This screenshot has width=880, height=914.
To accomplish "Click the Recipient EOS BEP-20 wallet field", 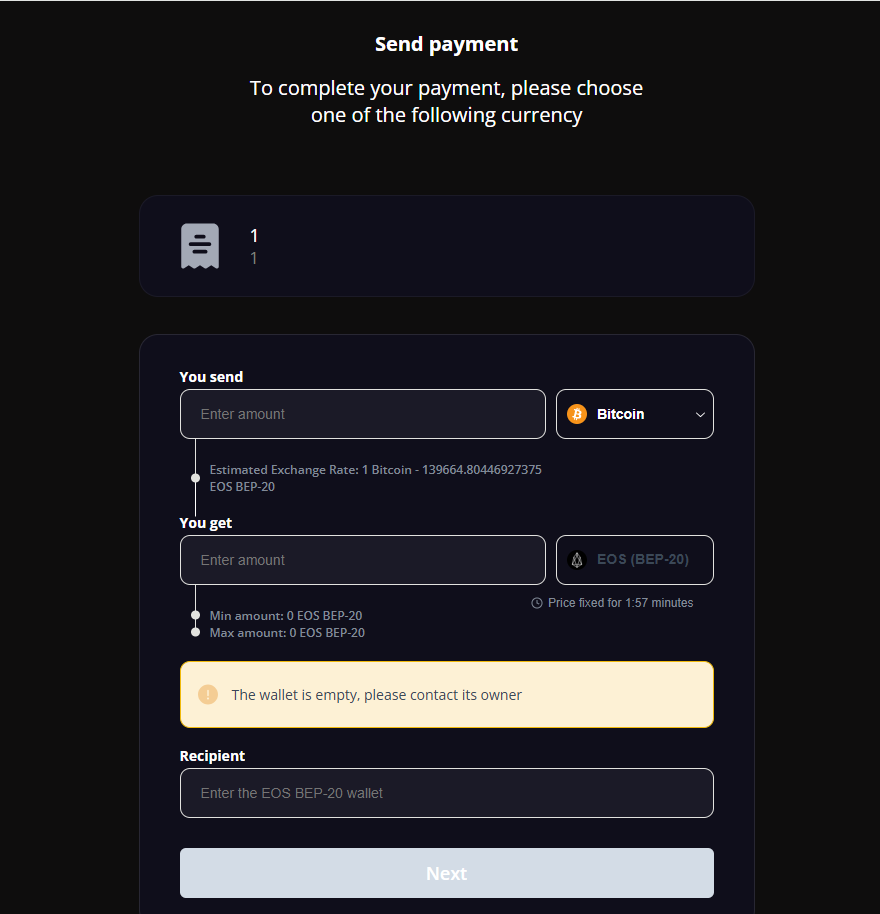I will pos(446,793).
